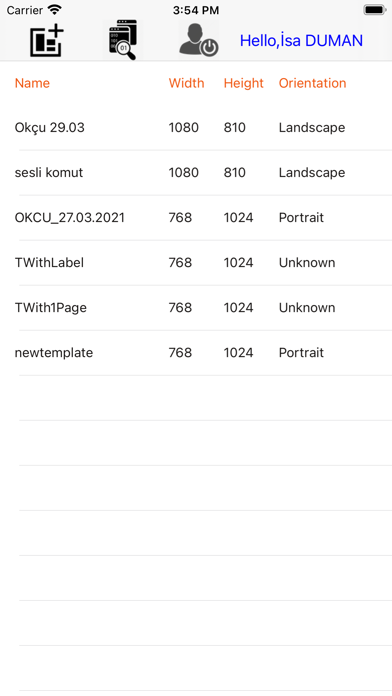Choose the TWithLabel template row
Viewport: 392px width, 696px height.
pyautogui.click(x=196, y=263)
